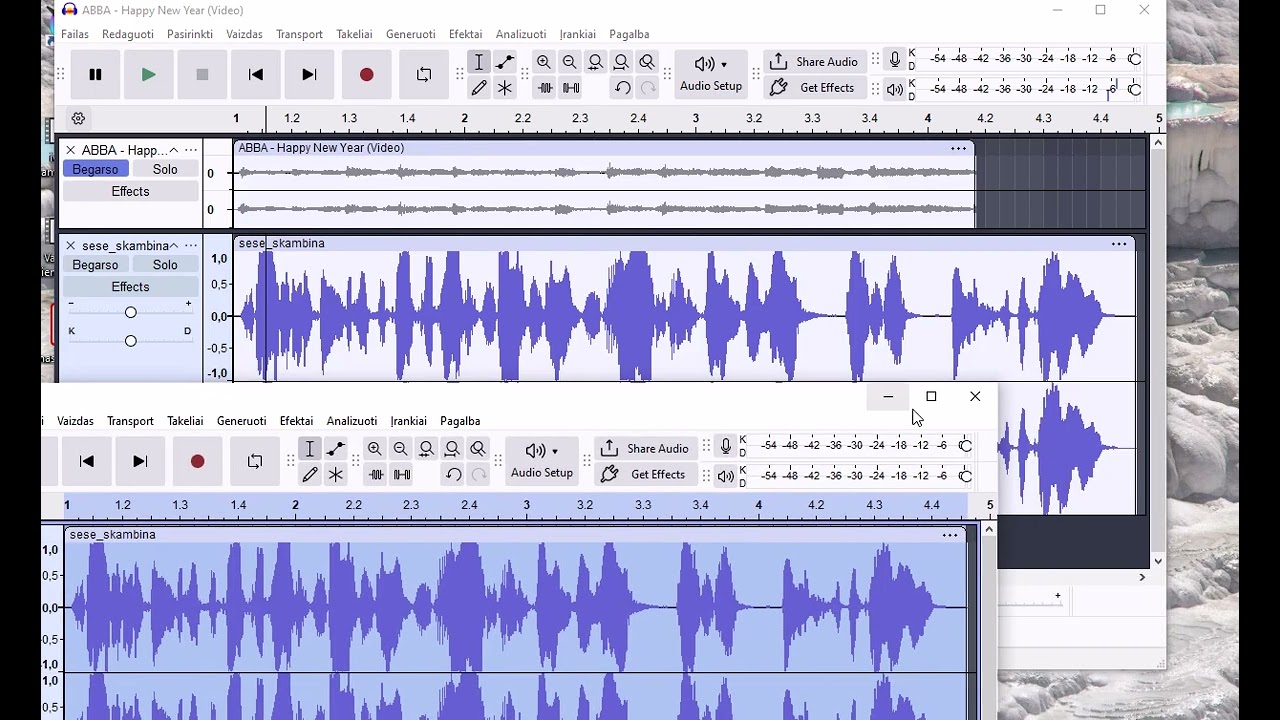This screenshot has height=720, width=1280.
Task: Zoom in on the ABBA window timeline
Action: point(544,62)
